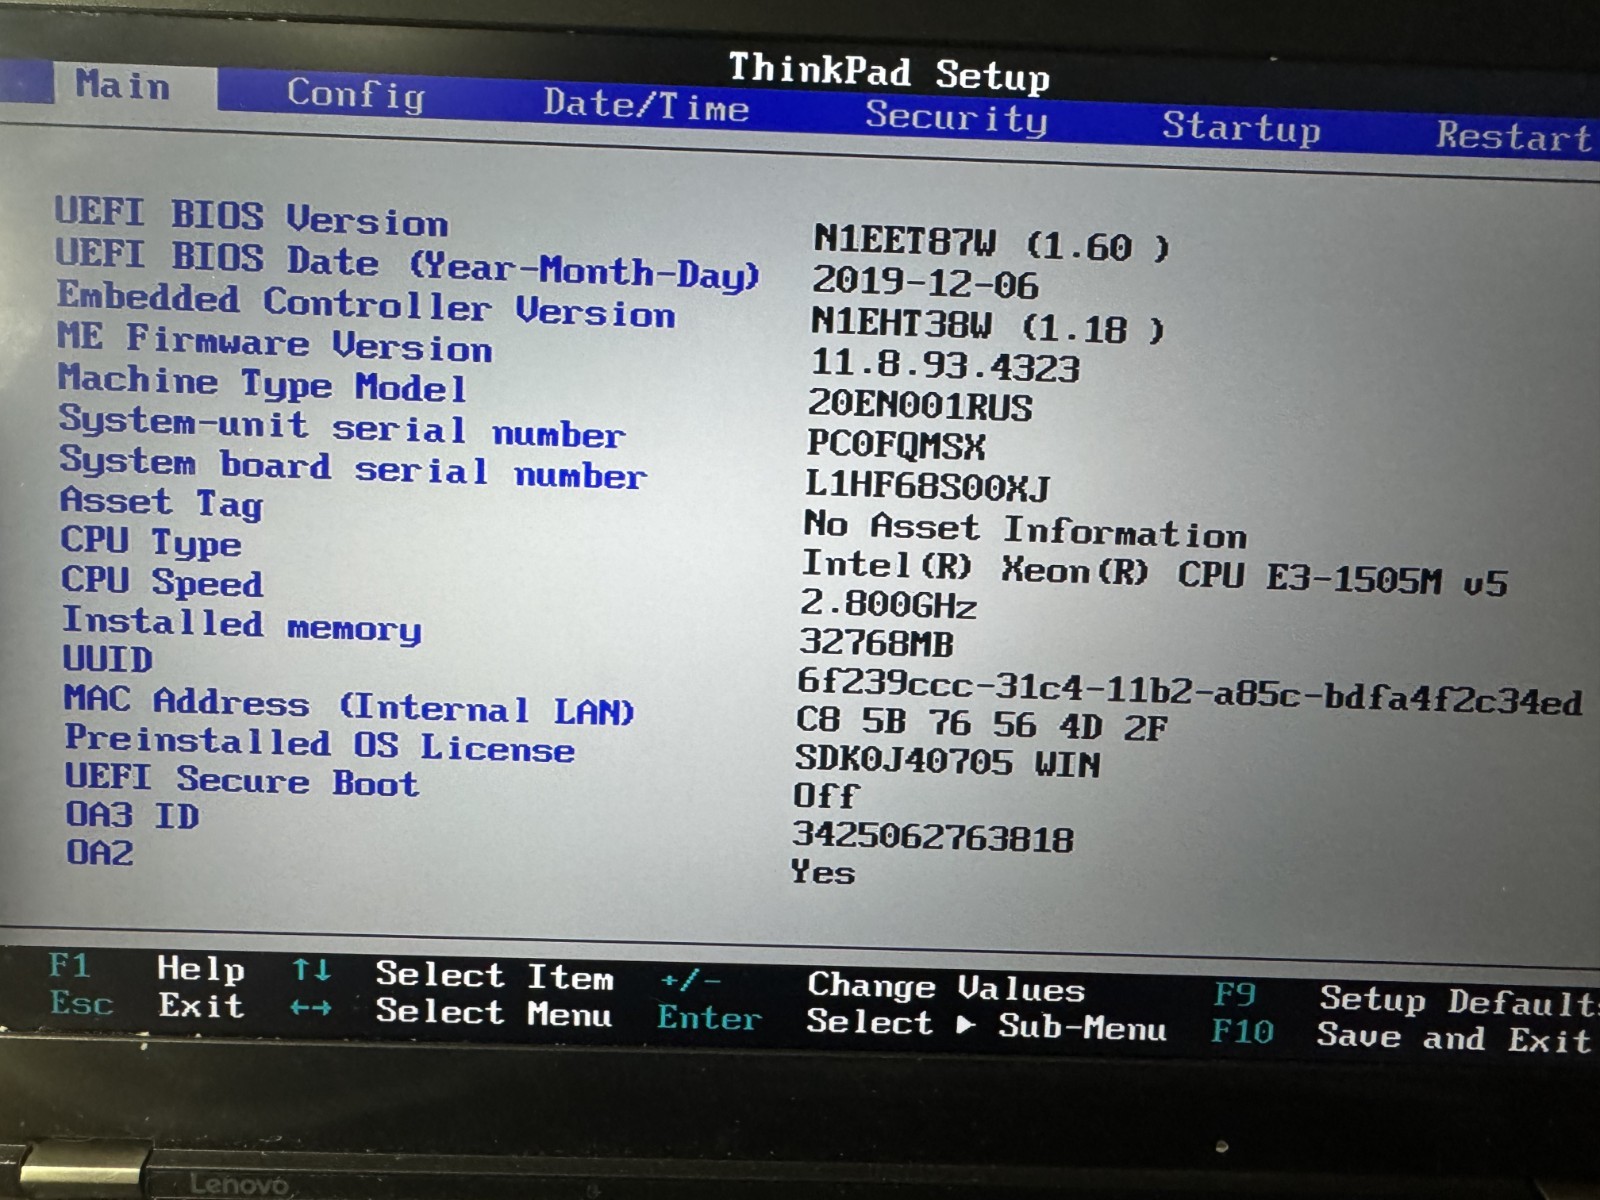Click the Select Sub-Menu legend

(986, 1024)
